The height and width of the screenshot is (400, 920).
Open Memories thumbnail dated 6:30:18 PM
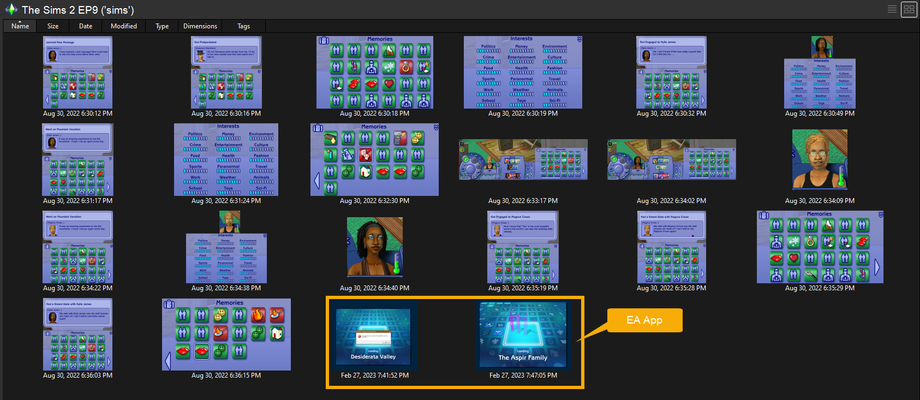(375, 72)
